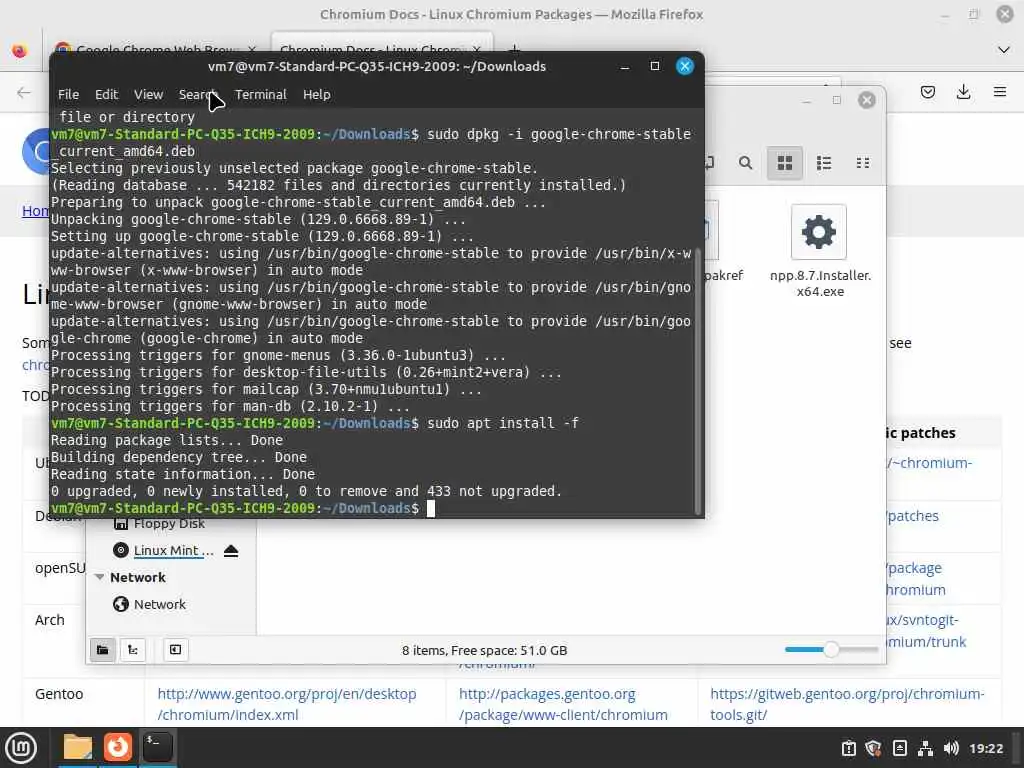The image size is (1024, 768).
Task: Show places sidebar via folder button
Action: (x=103, y=650)
